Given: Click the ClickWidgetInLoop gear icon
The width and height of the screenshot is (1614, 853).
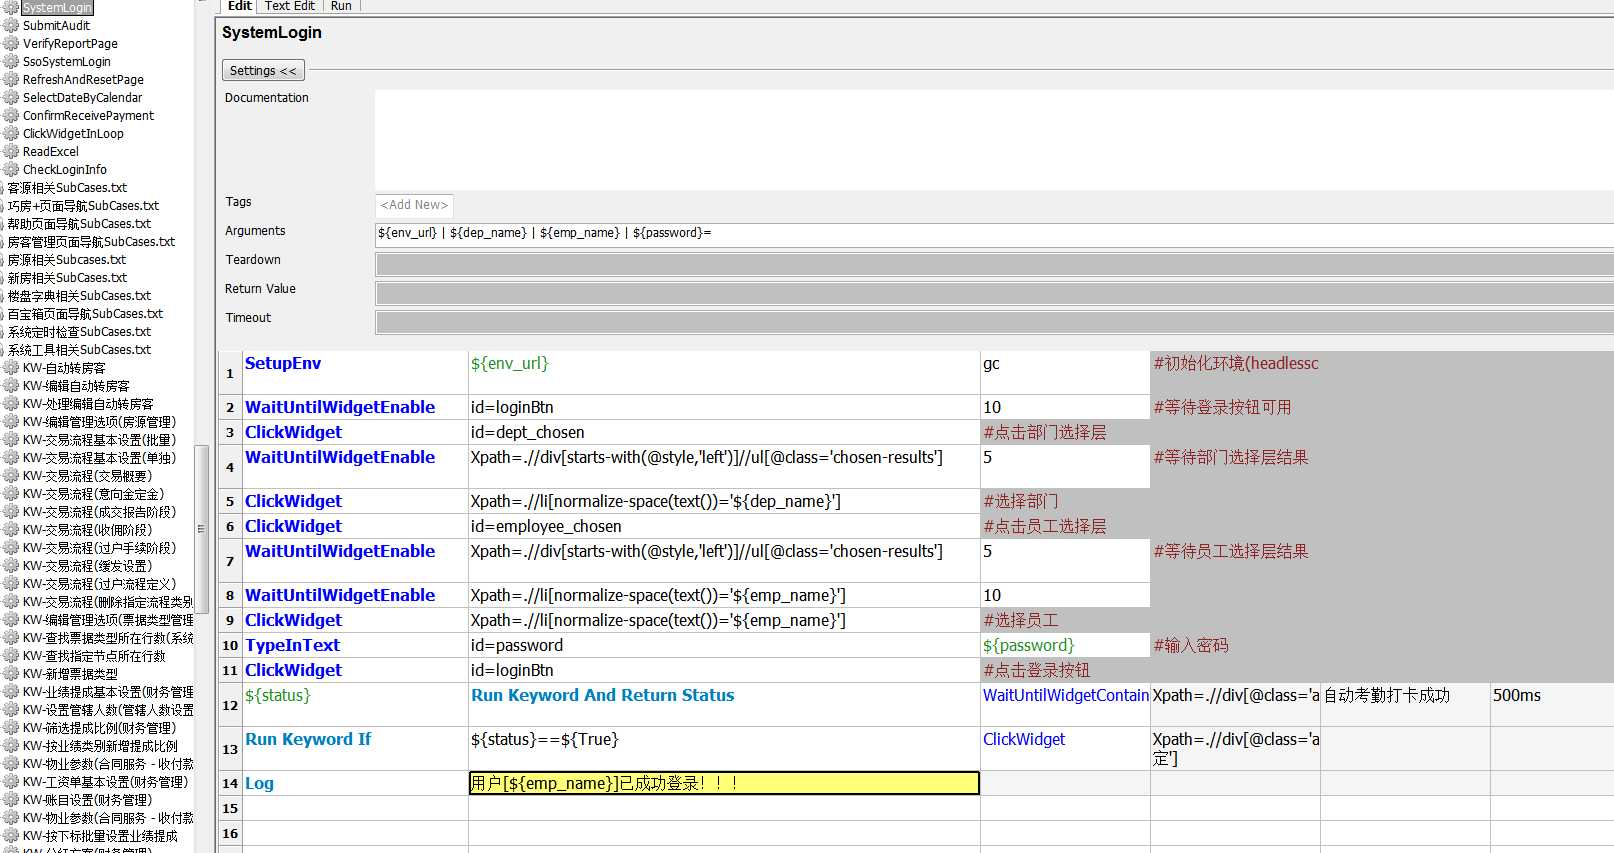Looking at the screenshot, I should [x=11, y=134].
